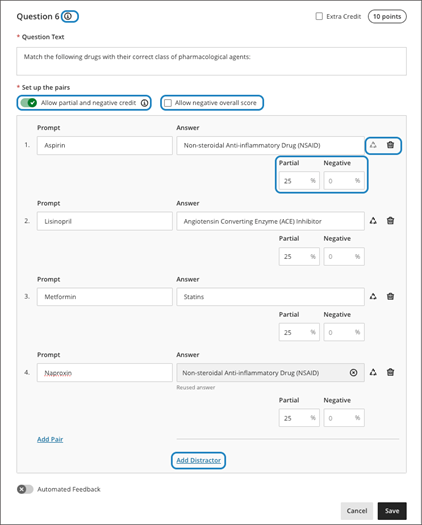Click the Add Distractor link
Viewport: 422px width, 525px height.
click(x=199, y=460)
